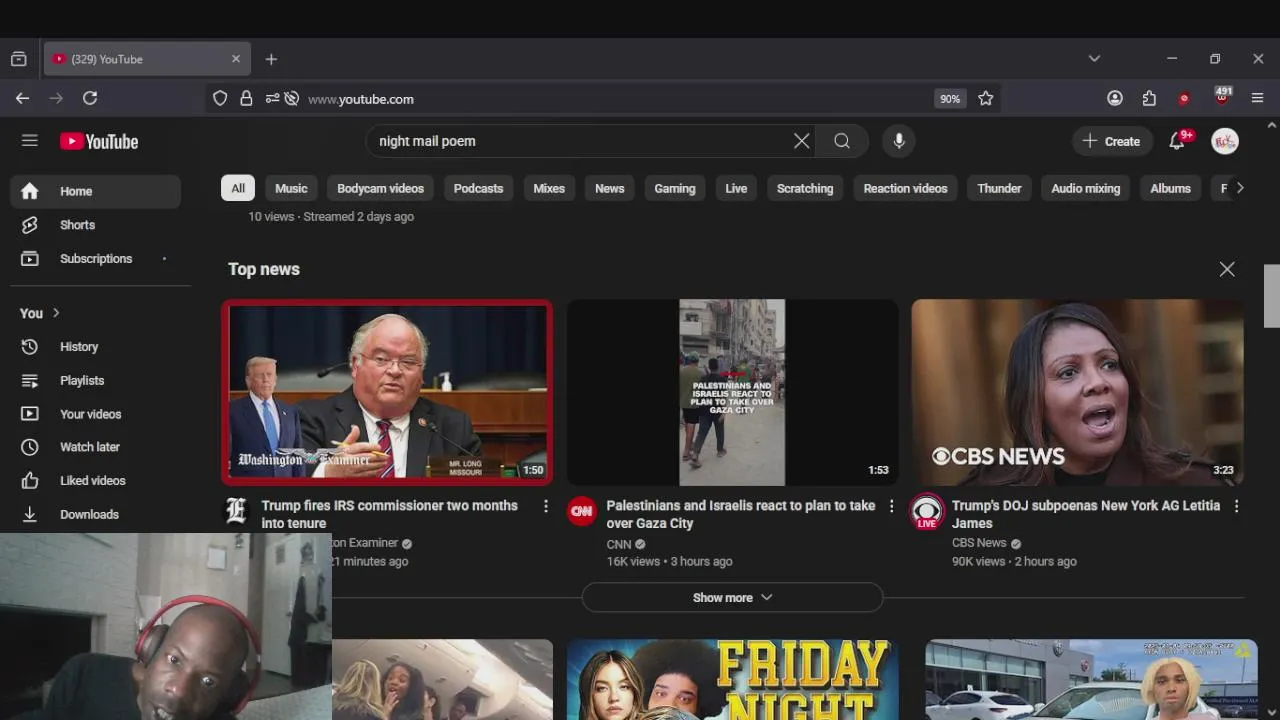Open browser application menu
This screenshot has height=720, width=1280.
click(x=1258, y=98)
